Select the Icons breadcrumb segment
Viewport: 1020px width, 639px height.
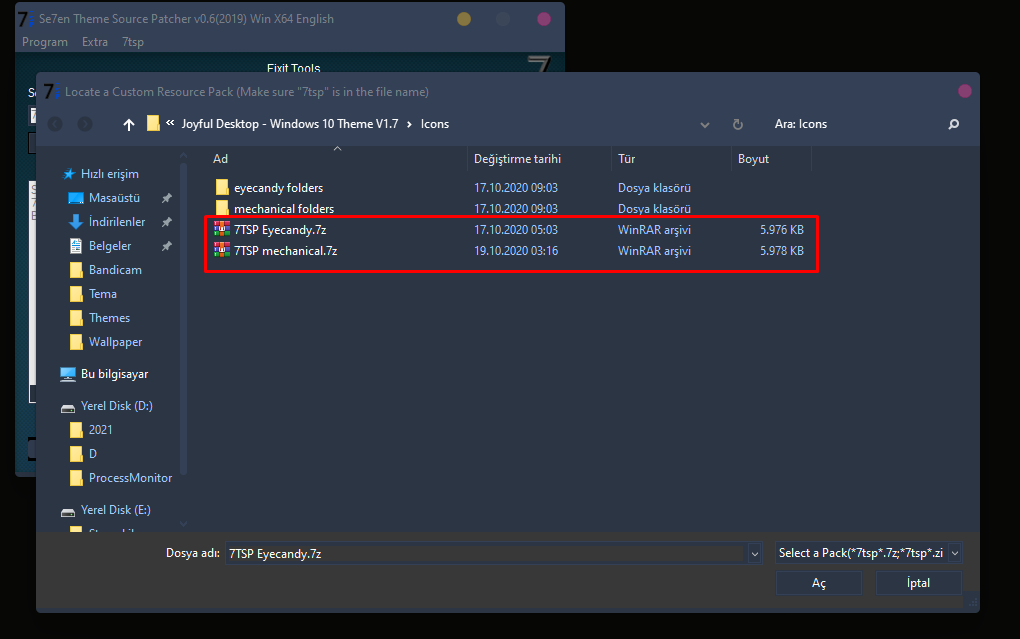[435, 124]
